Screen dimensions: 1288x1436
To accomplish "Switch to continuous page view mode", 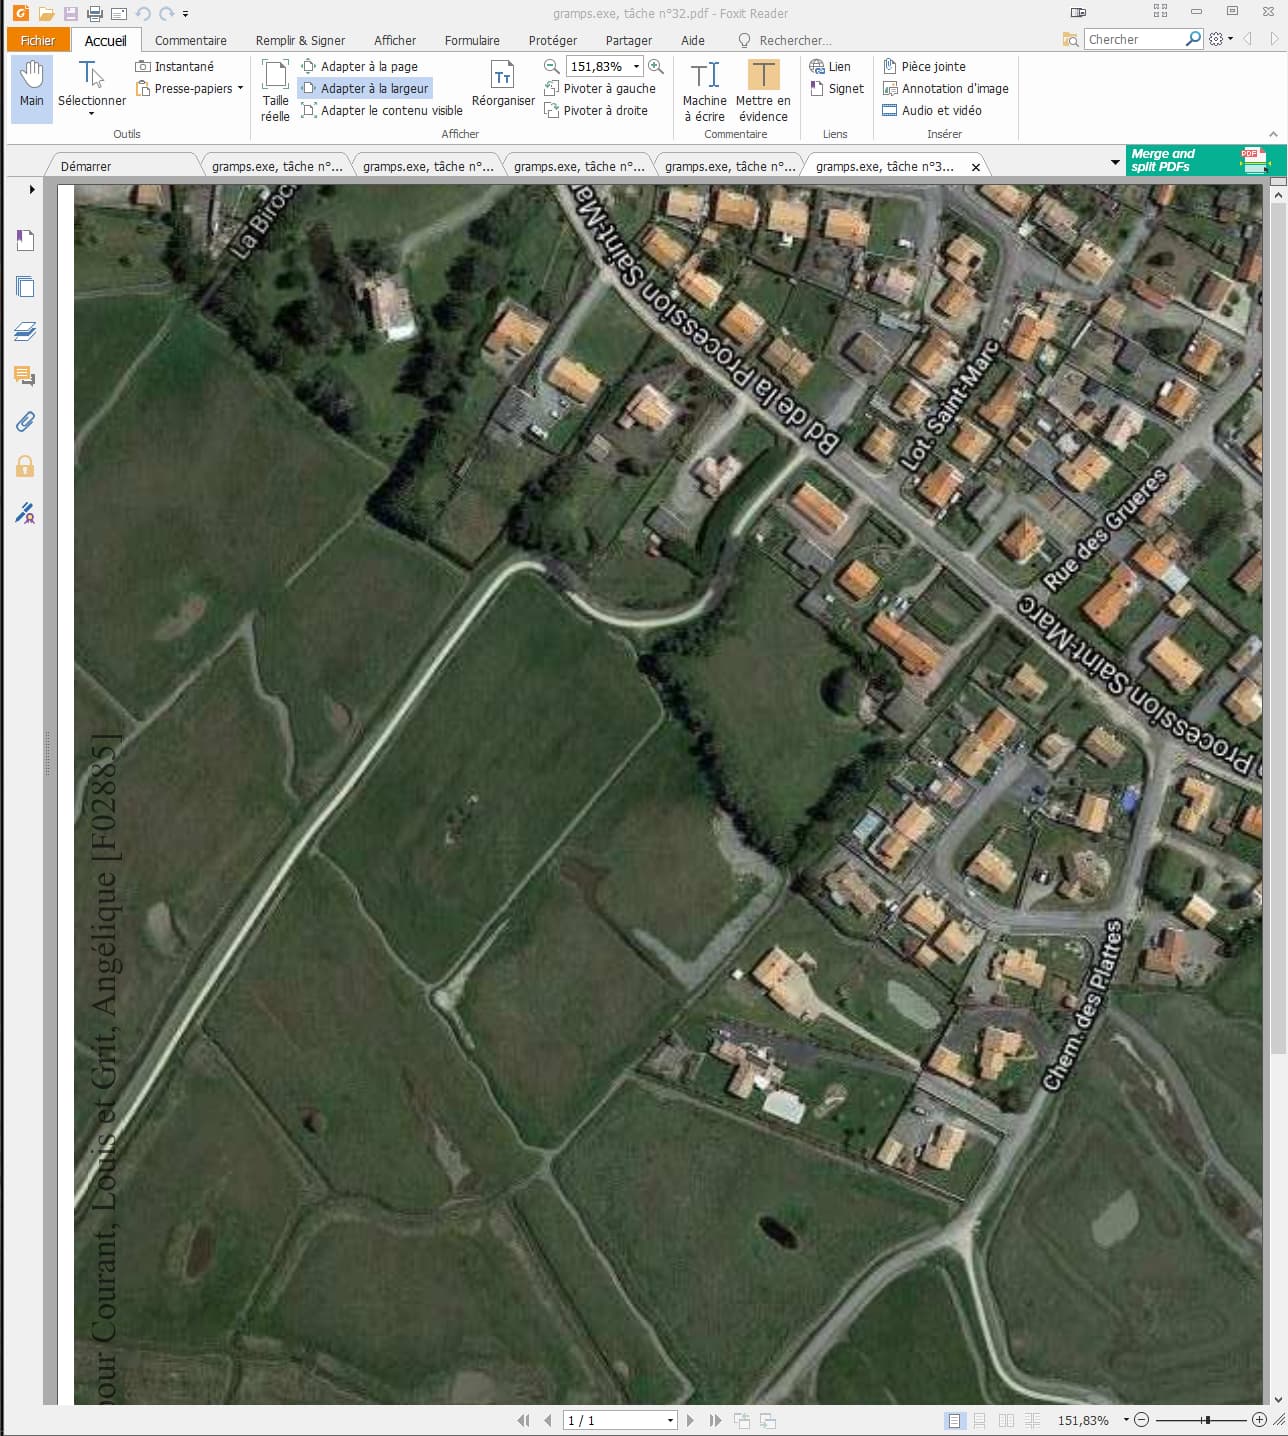I will [x=980, y=1420].
